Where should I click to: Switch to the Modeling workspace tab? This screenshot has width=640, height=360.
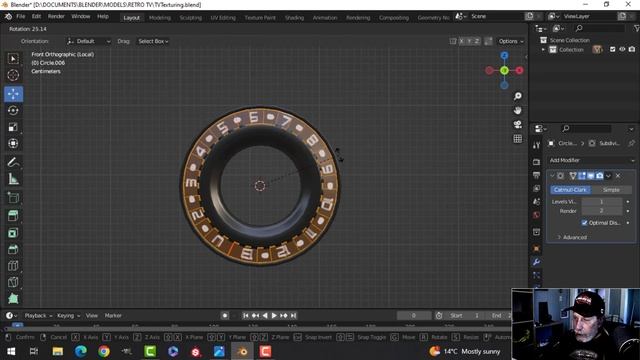coord(160,18)
